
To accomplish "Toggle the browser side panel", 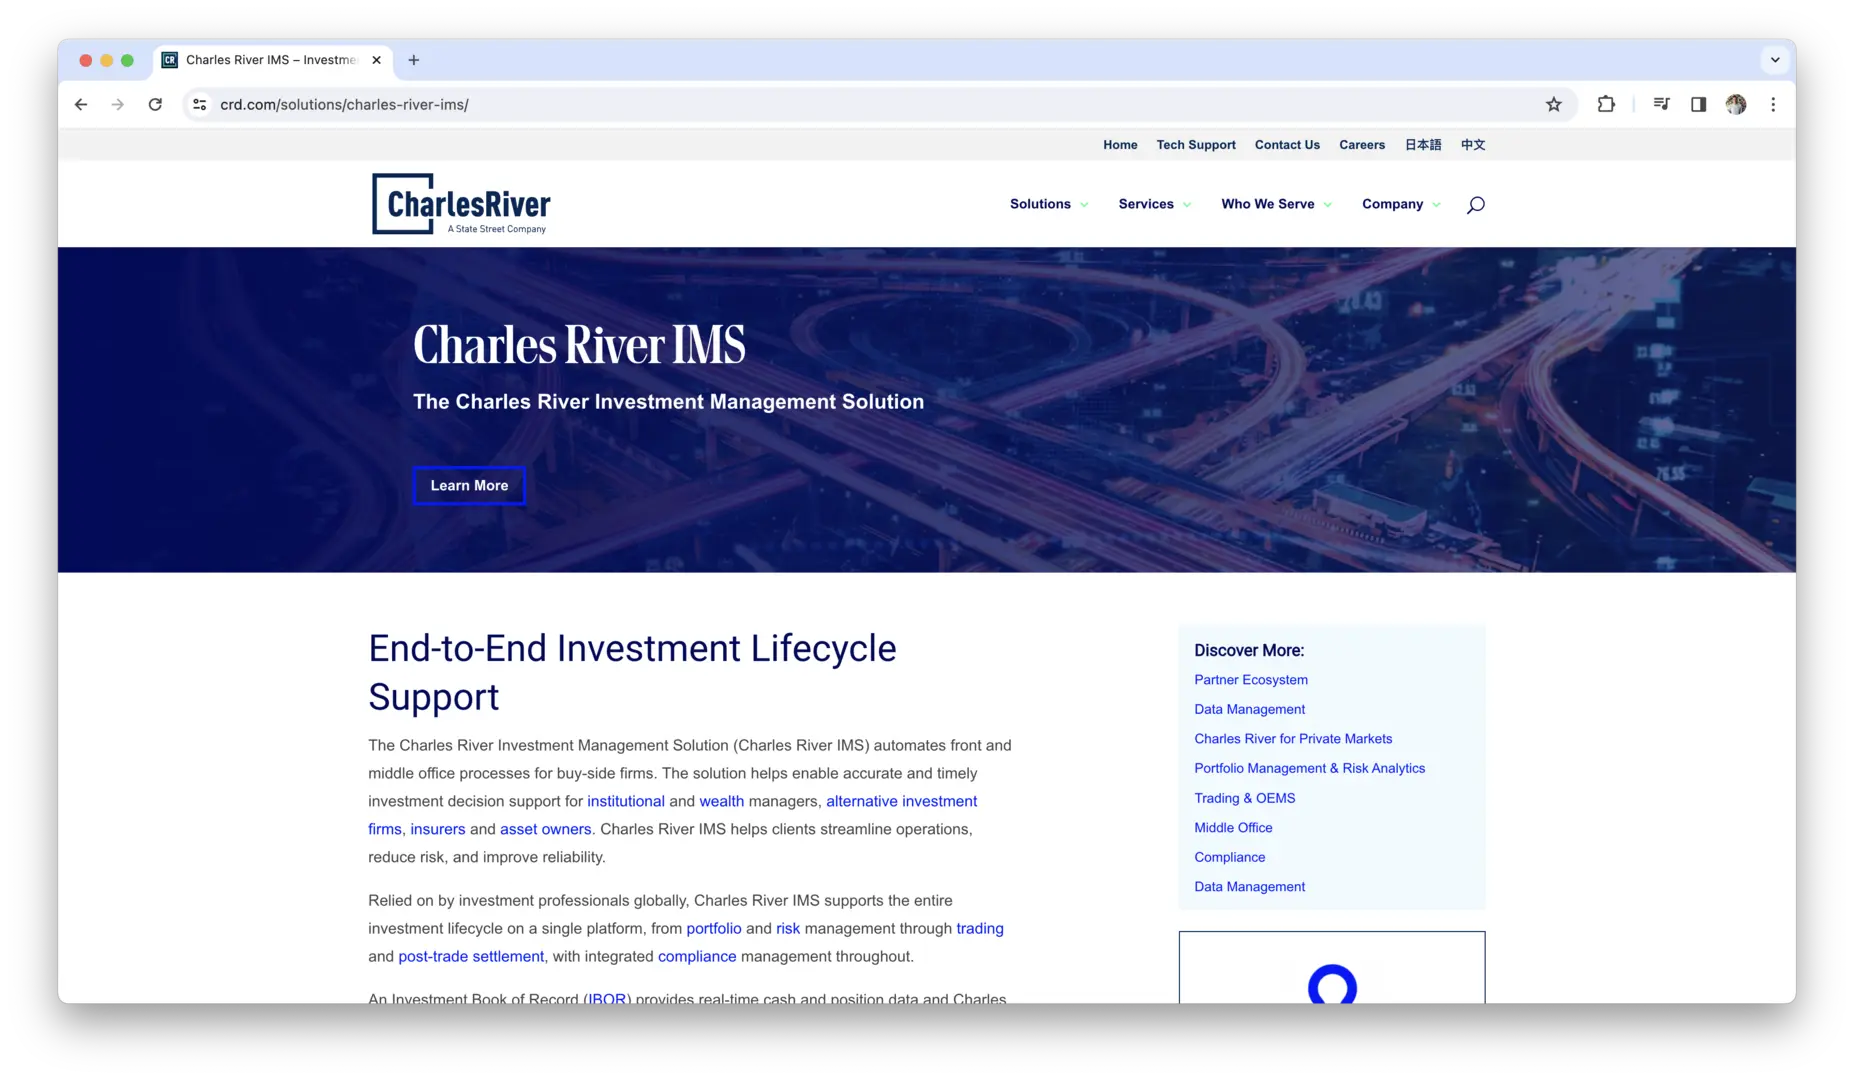I will 1698,104.
